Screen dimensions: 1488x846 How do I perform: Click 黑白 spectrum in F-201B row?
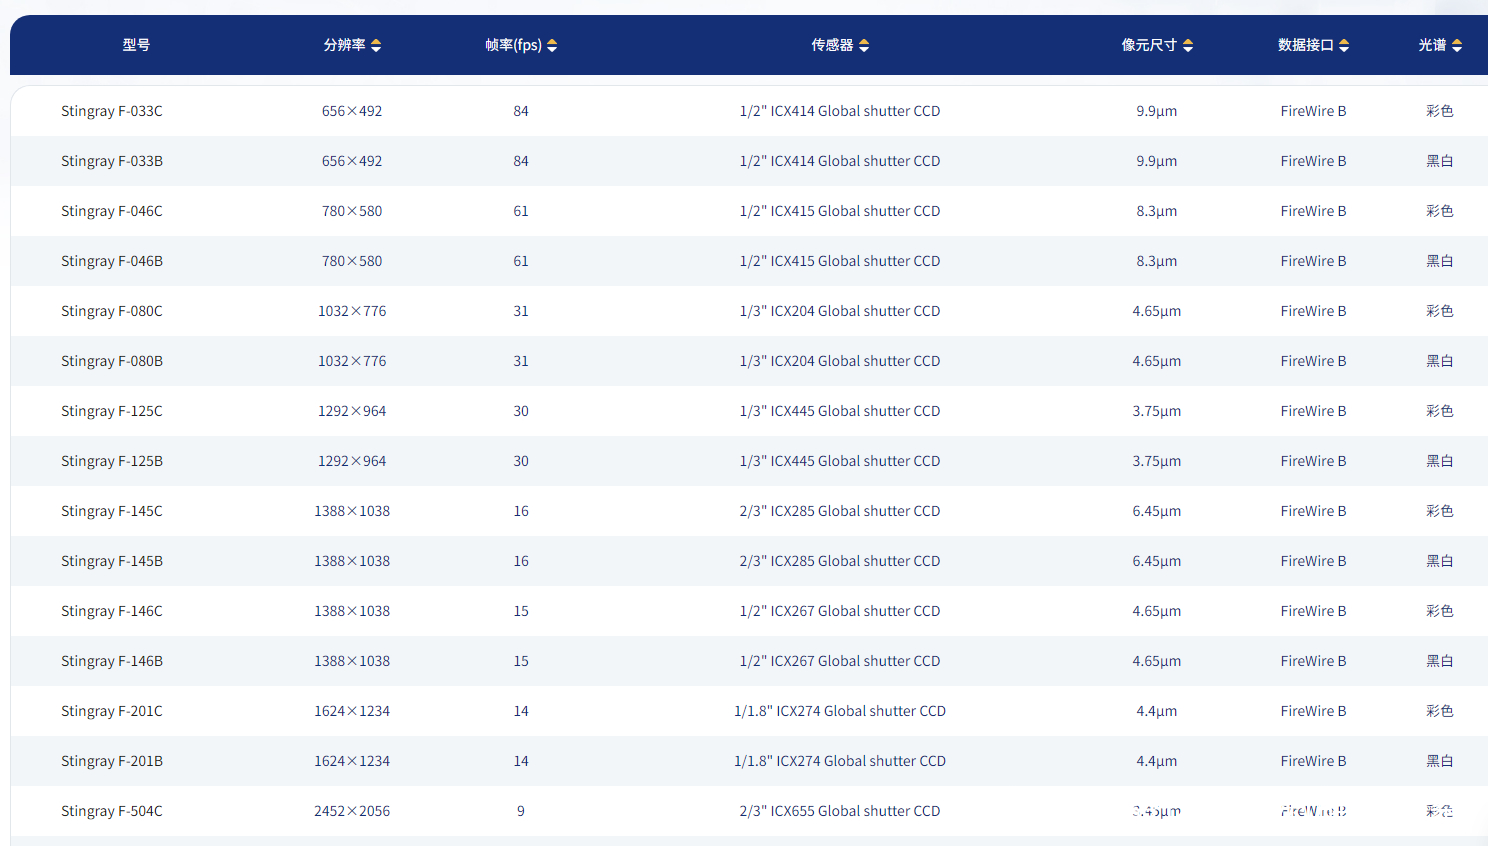point(1440,761)
